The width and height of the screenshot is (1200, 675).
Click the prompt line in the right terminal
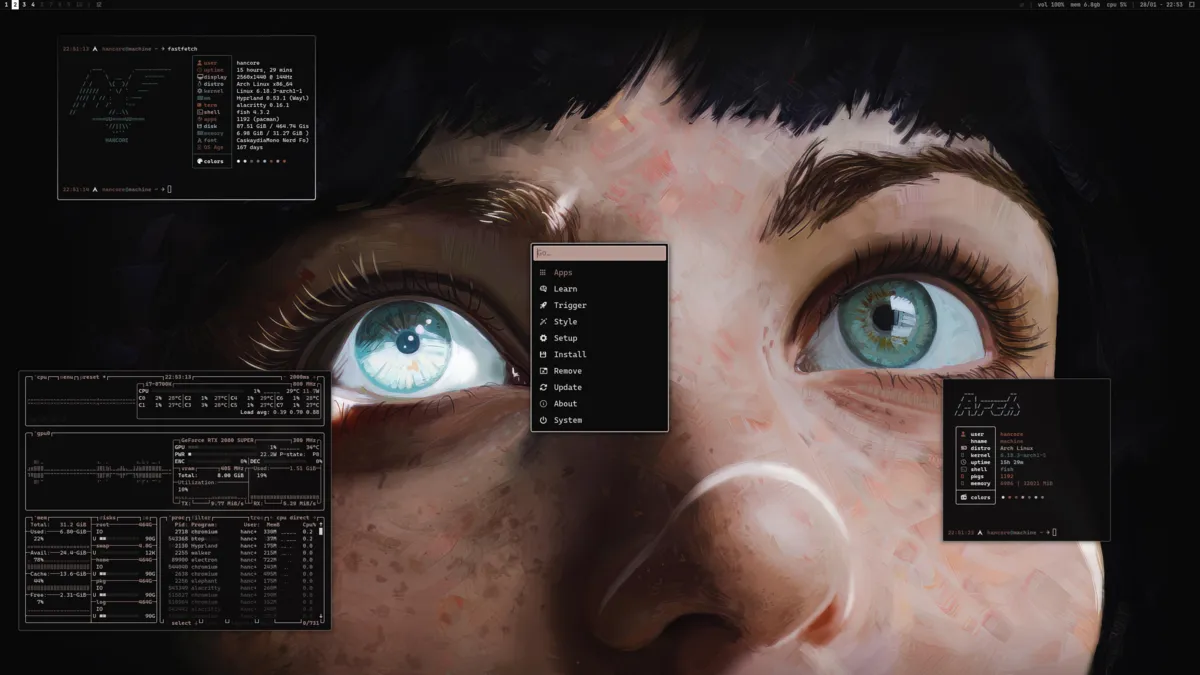click(x=1001, y=532)
